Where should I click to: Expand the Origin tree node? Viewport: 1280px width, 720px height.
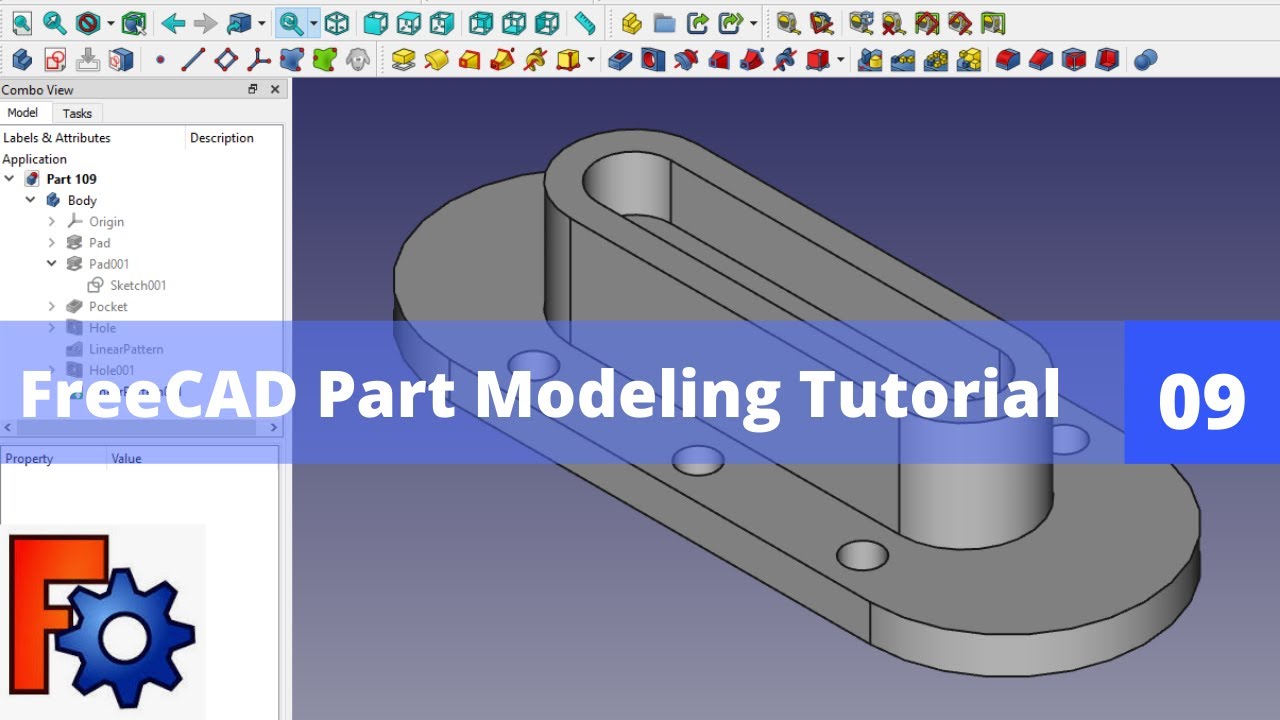pyautogui.click(x=52, y=221)
